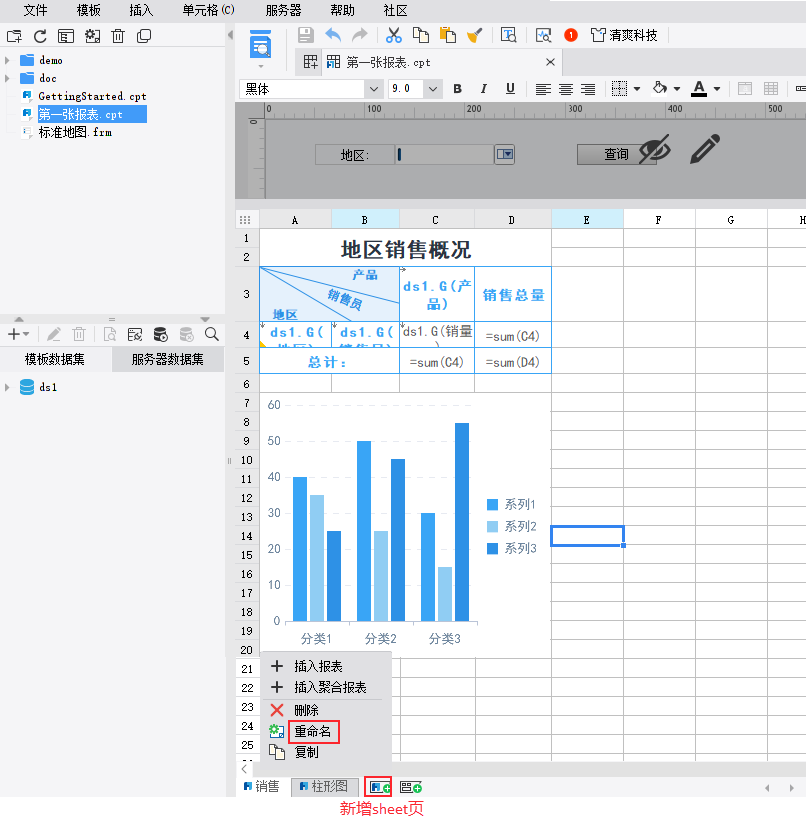Screen dimensions: 806x826
Task: Apply underline formatting
Action: pyautogui.click(x=510, y=88)
